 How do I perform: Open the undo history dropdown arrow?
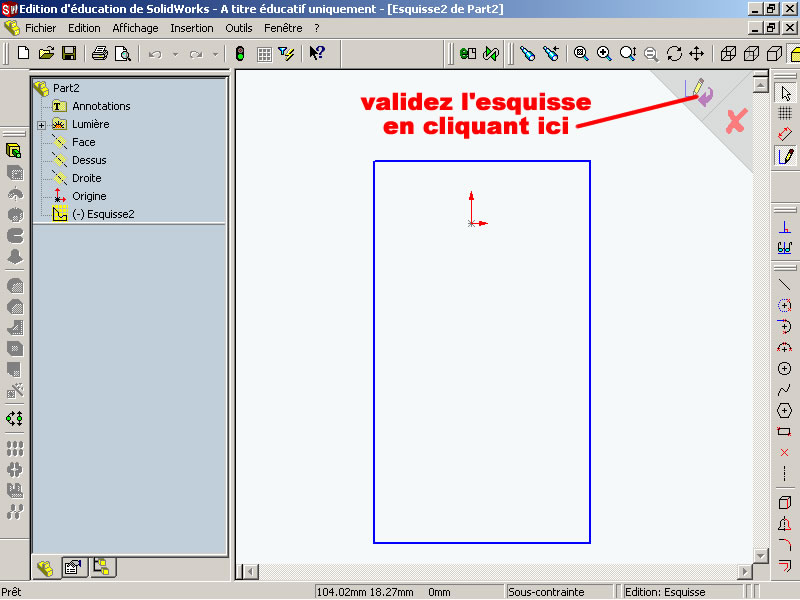174,54
